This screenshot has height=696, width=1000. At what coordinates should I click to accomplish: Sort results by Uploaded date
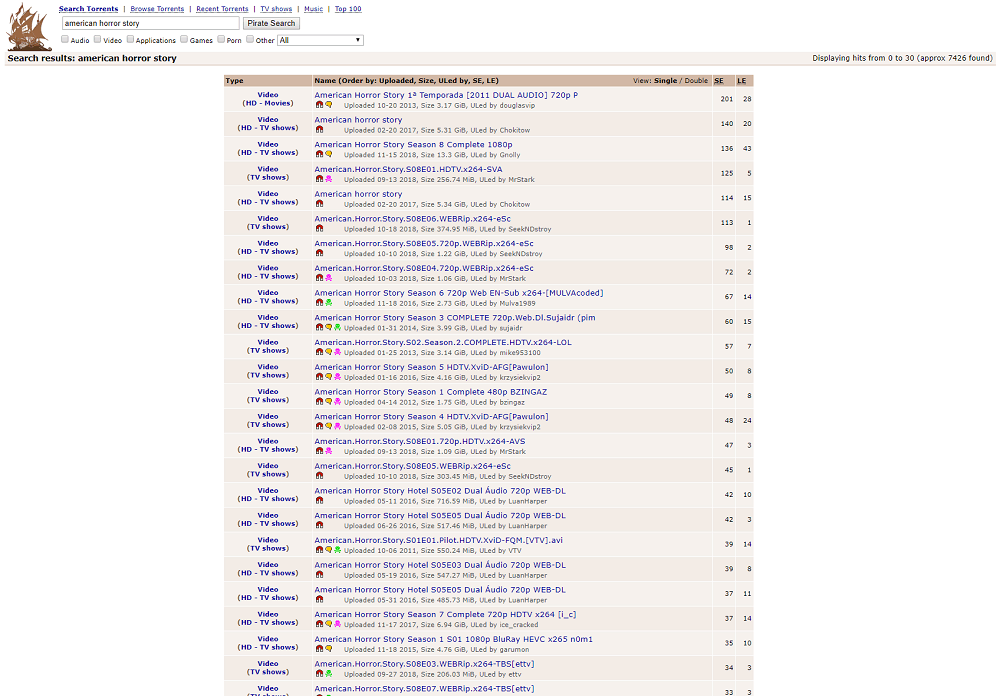(395, 81)
